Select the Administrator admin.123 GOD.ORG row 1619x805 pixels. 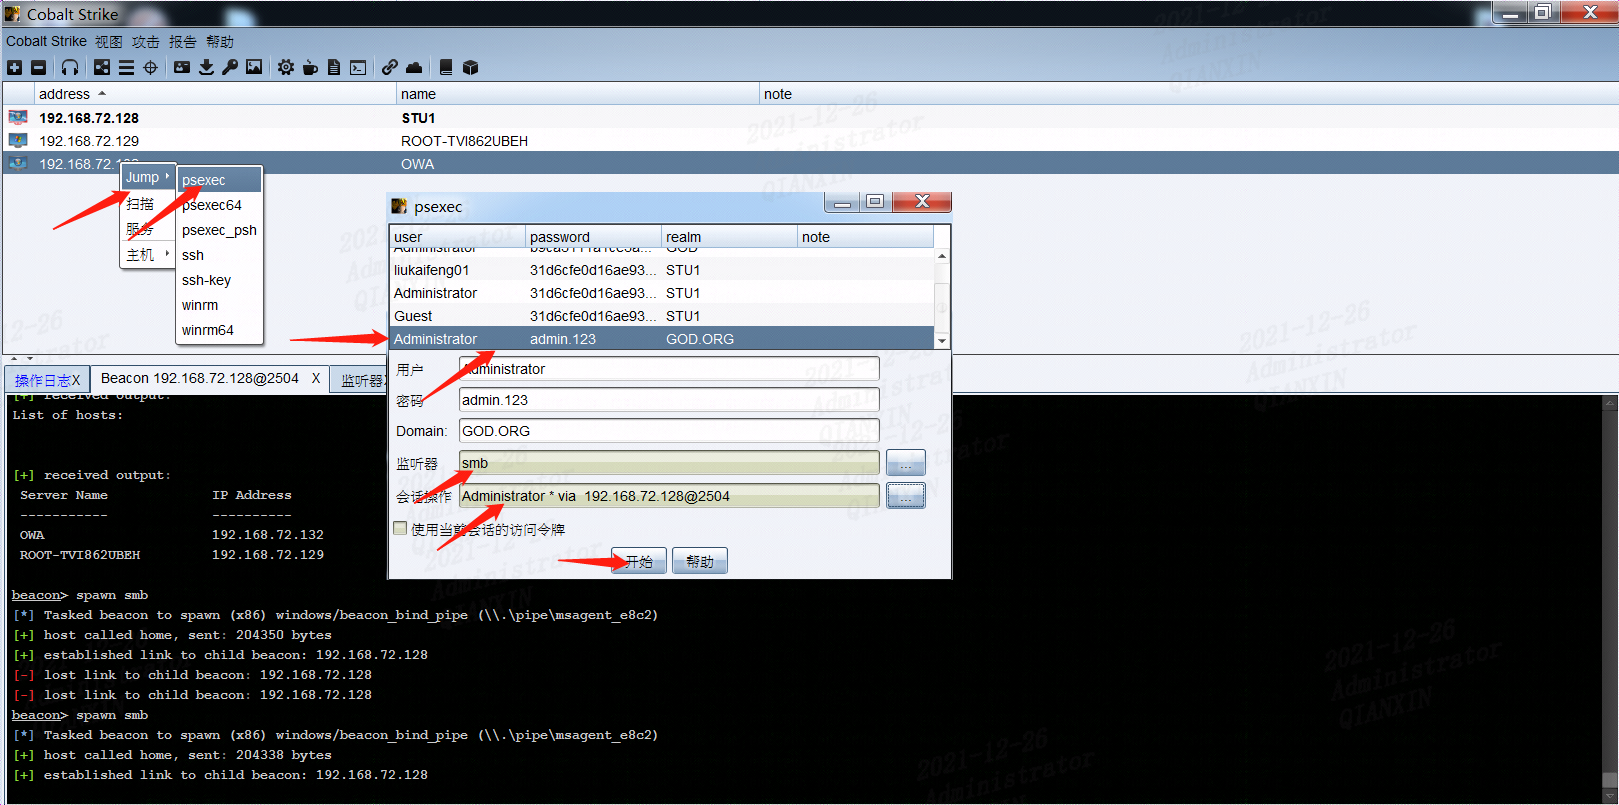pos(662,339)
